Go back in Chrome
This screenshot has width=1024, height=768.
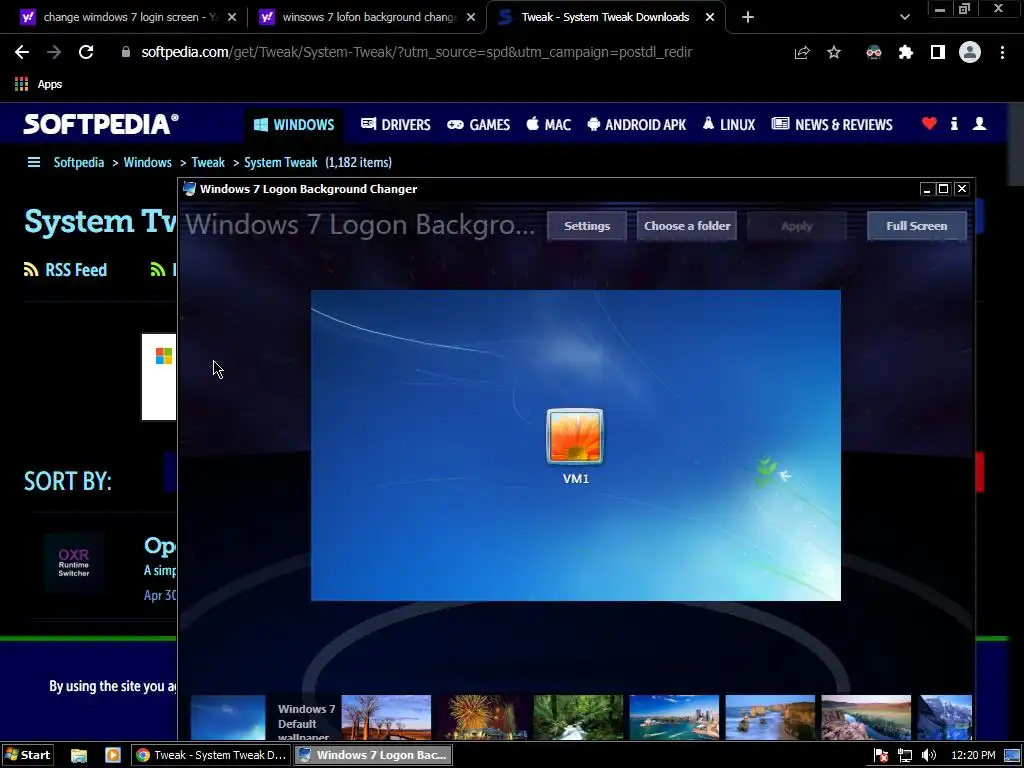(22, 52)
